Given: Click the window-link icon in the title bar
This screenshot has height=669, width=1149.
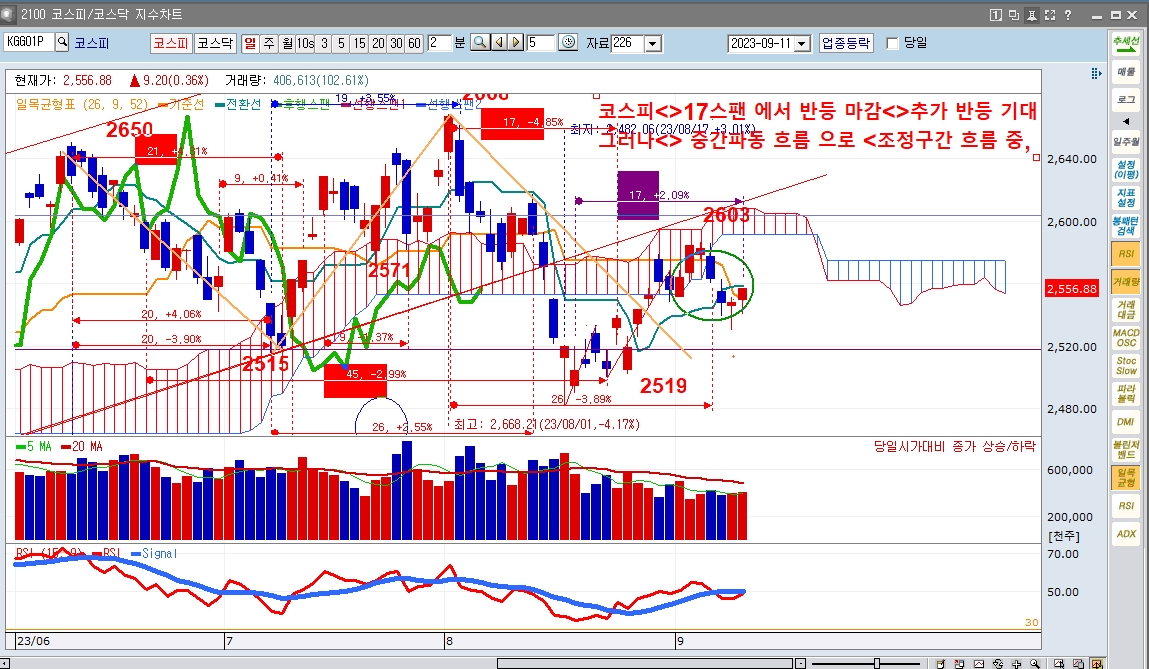Looking at the screenshot, I should (1013, 15).
